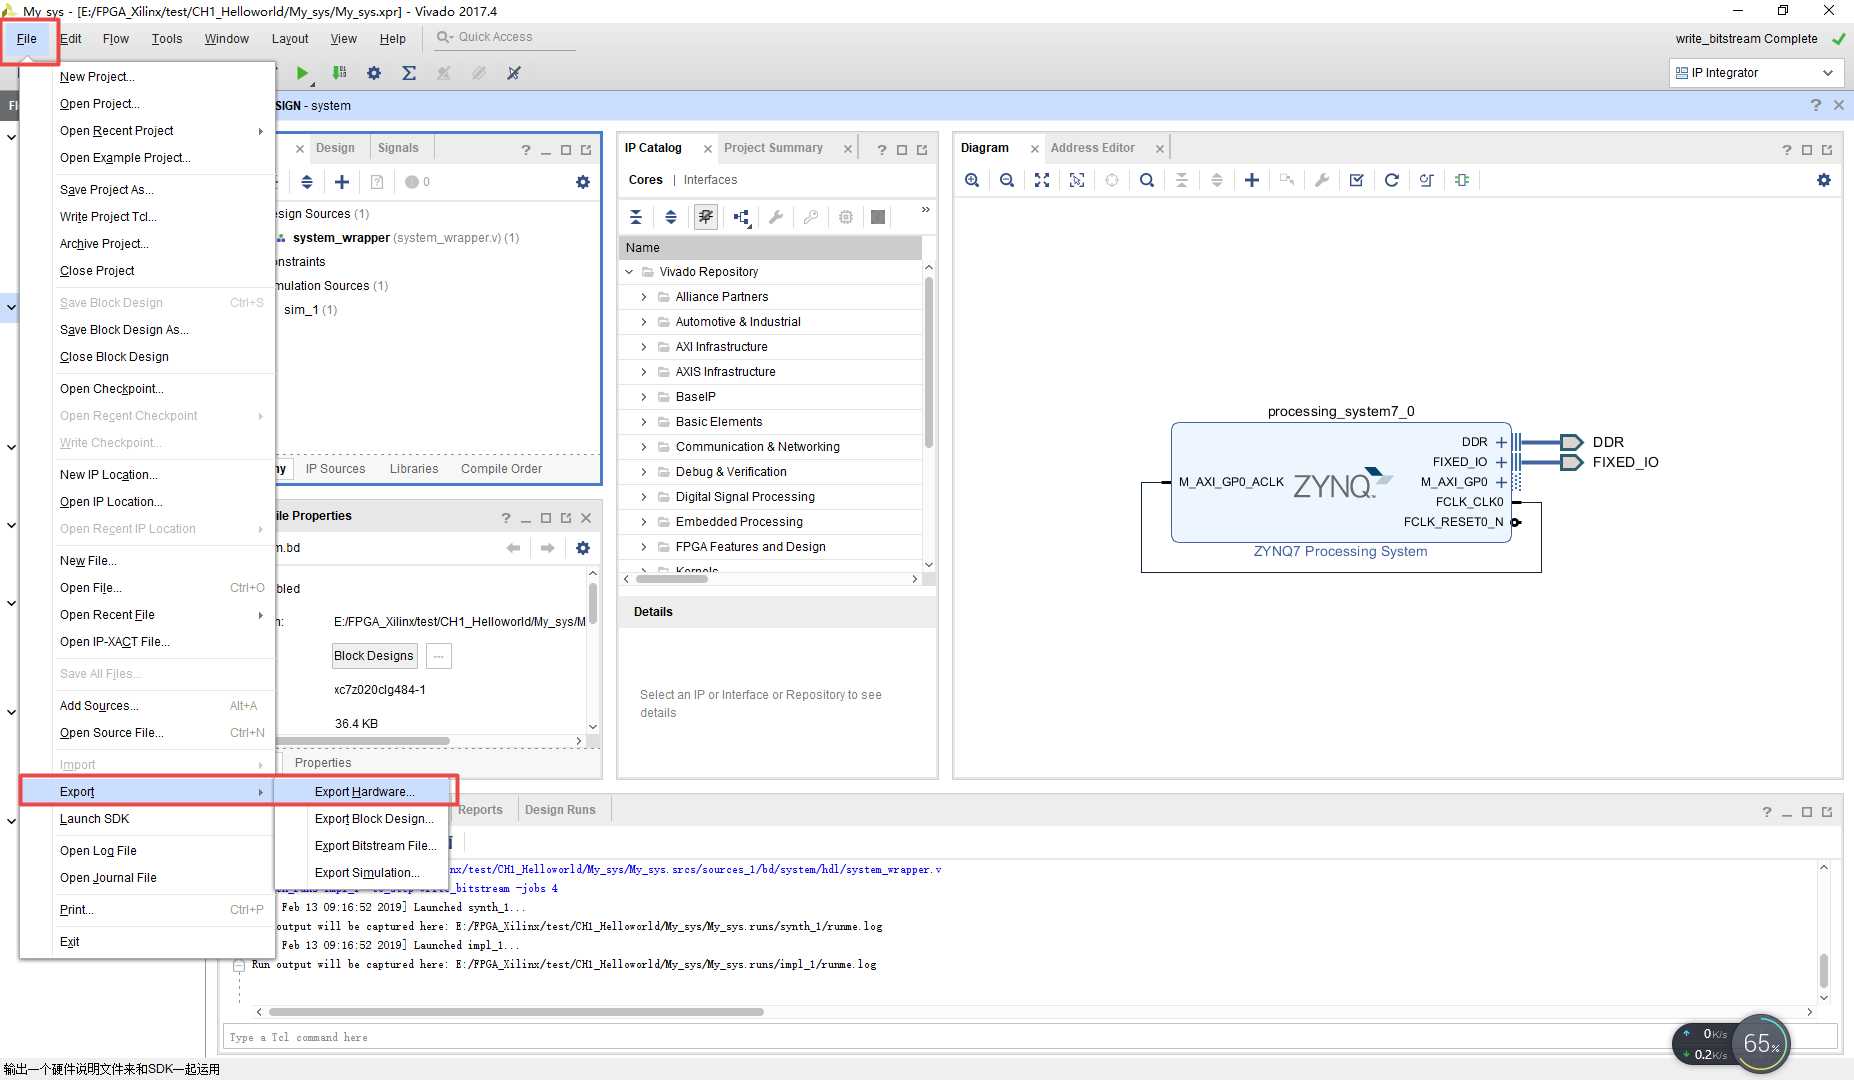Select Export Hardware from the Export submenu
This screenshot has height=1080, width=1854.
[364, 792]
